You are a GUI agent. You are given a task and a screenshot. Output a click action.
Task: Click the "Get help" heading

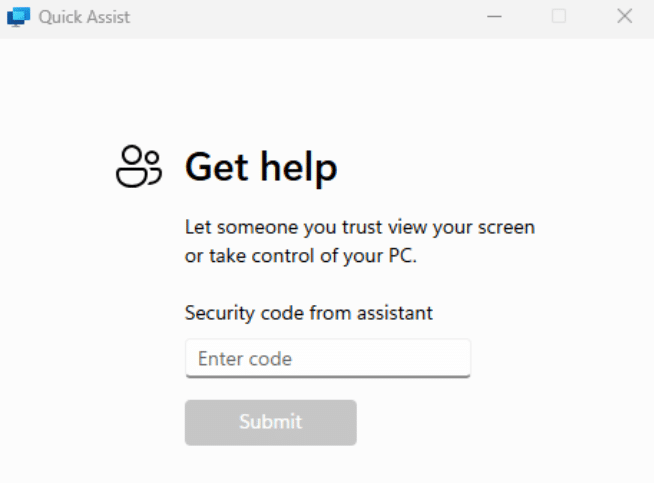tap(261, 168)
